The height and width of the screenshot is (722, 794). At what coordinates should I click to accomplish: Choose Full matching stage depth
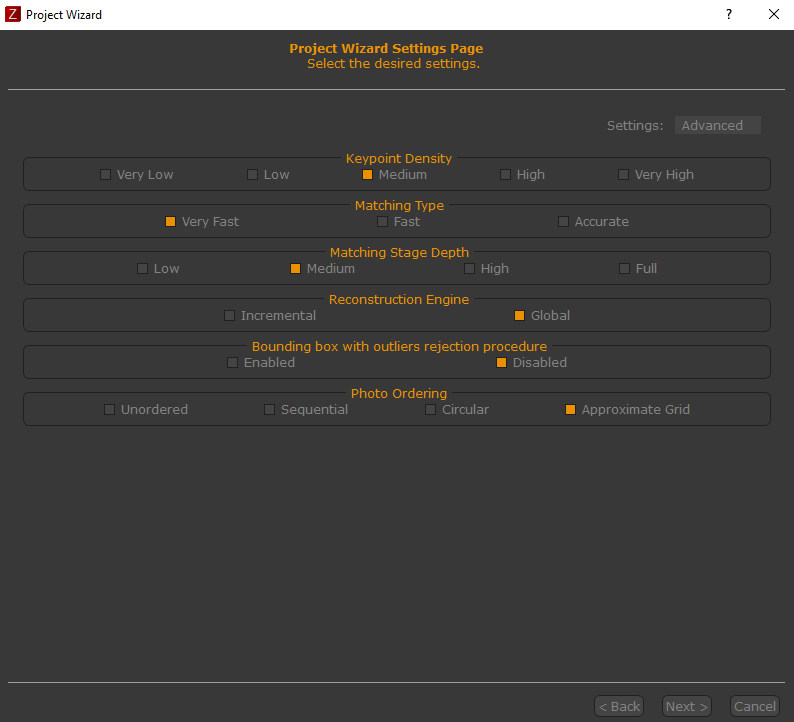pos(625,269)
